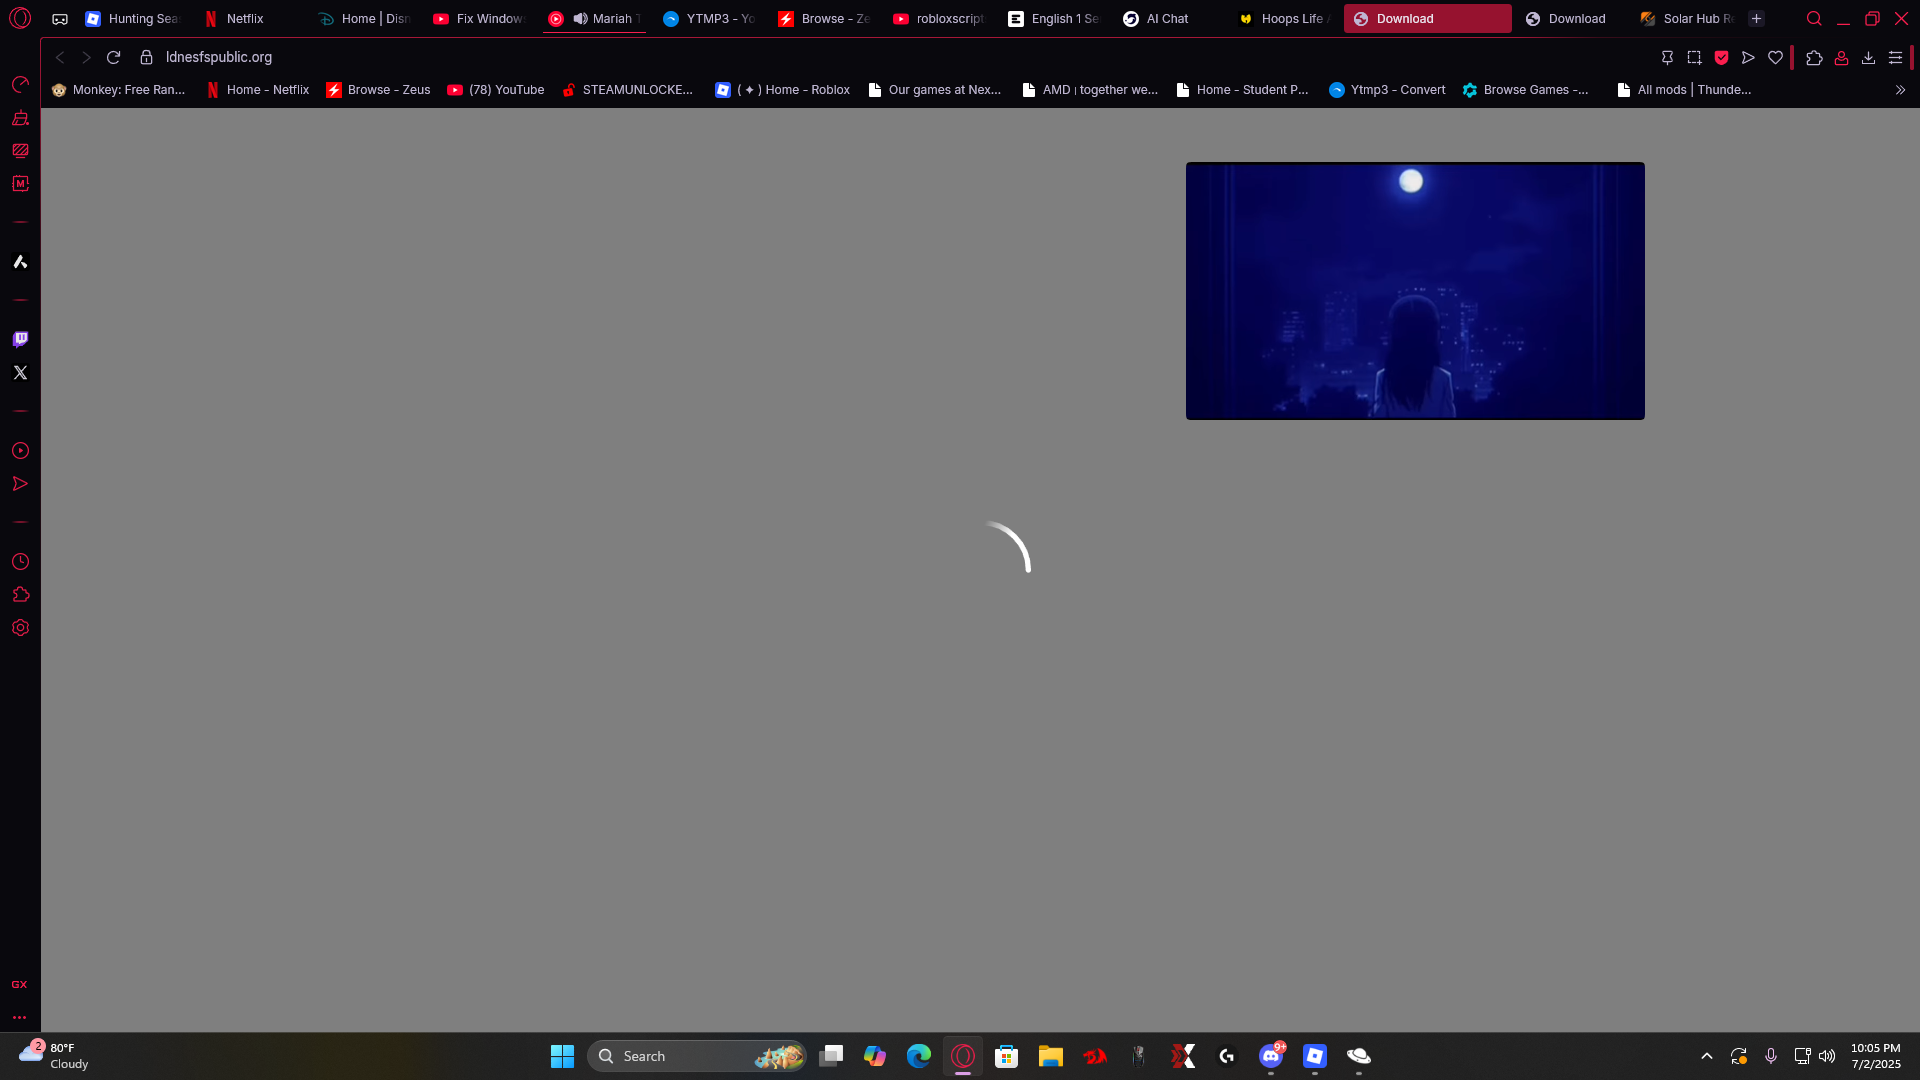Click the Windows taskbar Search box
This screenshot has width=1920, height=1080.
tap(697, 1056)
